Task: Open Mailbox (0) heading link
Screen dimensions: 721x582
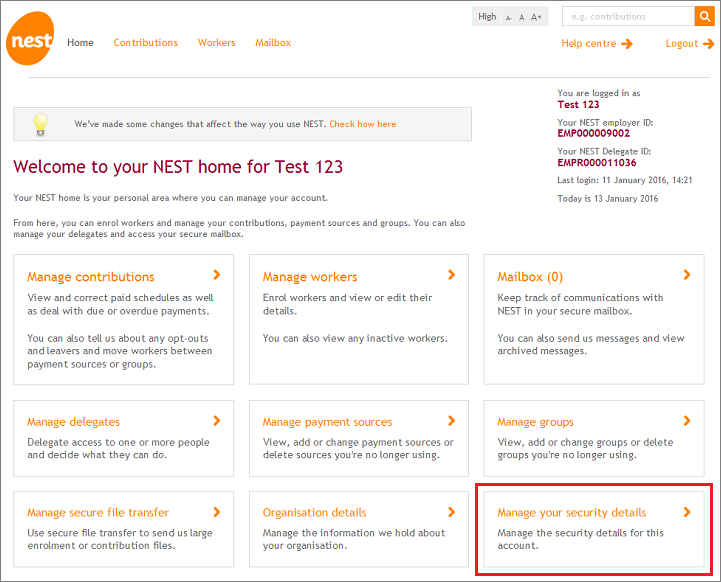Action: click(530, 277)
